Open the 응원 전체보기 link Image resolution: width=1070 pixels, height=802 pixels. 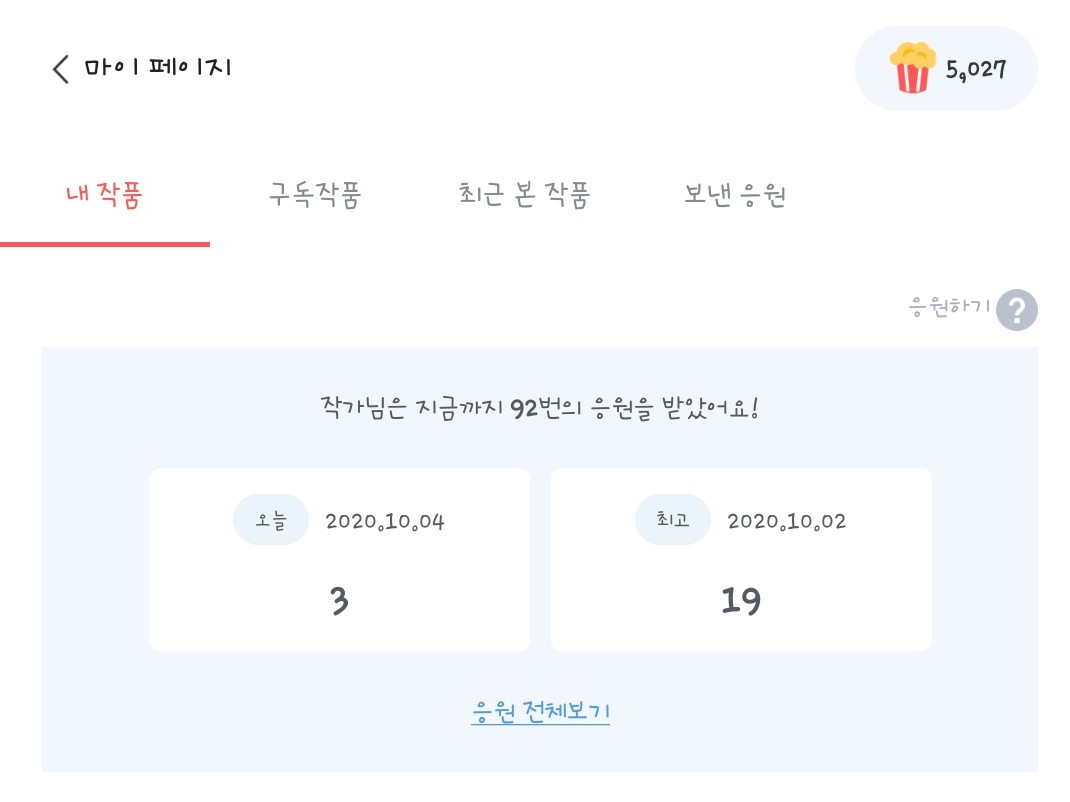540,712
